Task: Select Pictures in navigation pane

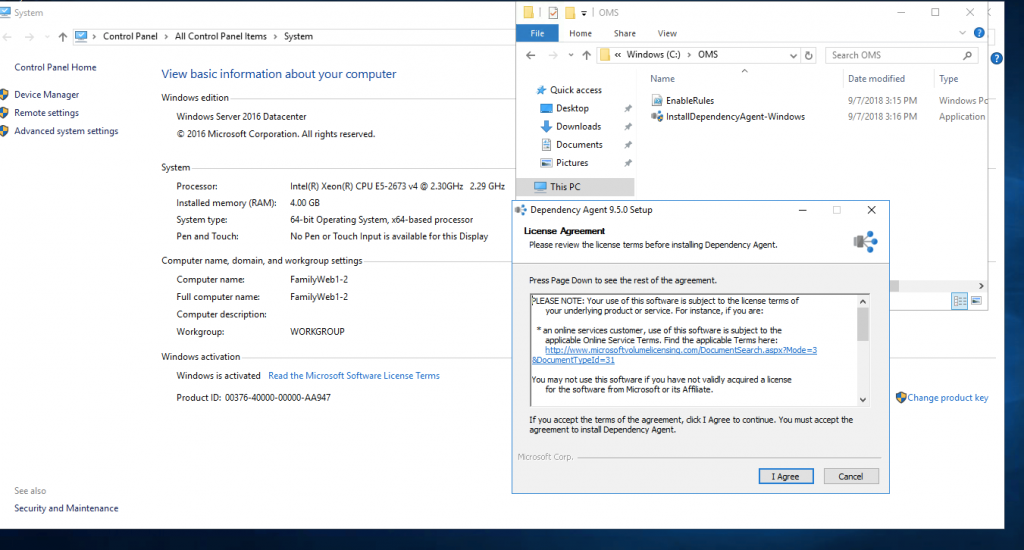Action: click(x=571, y=163)
